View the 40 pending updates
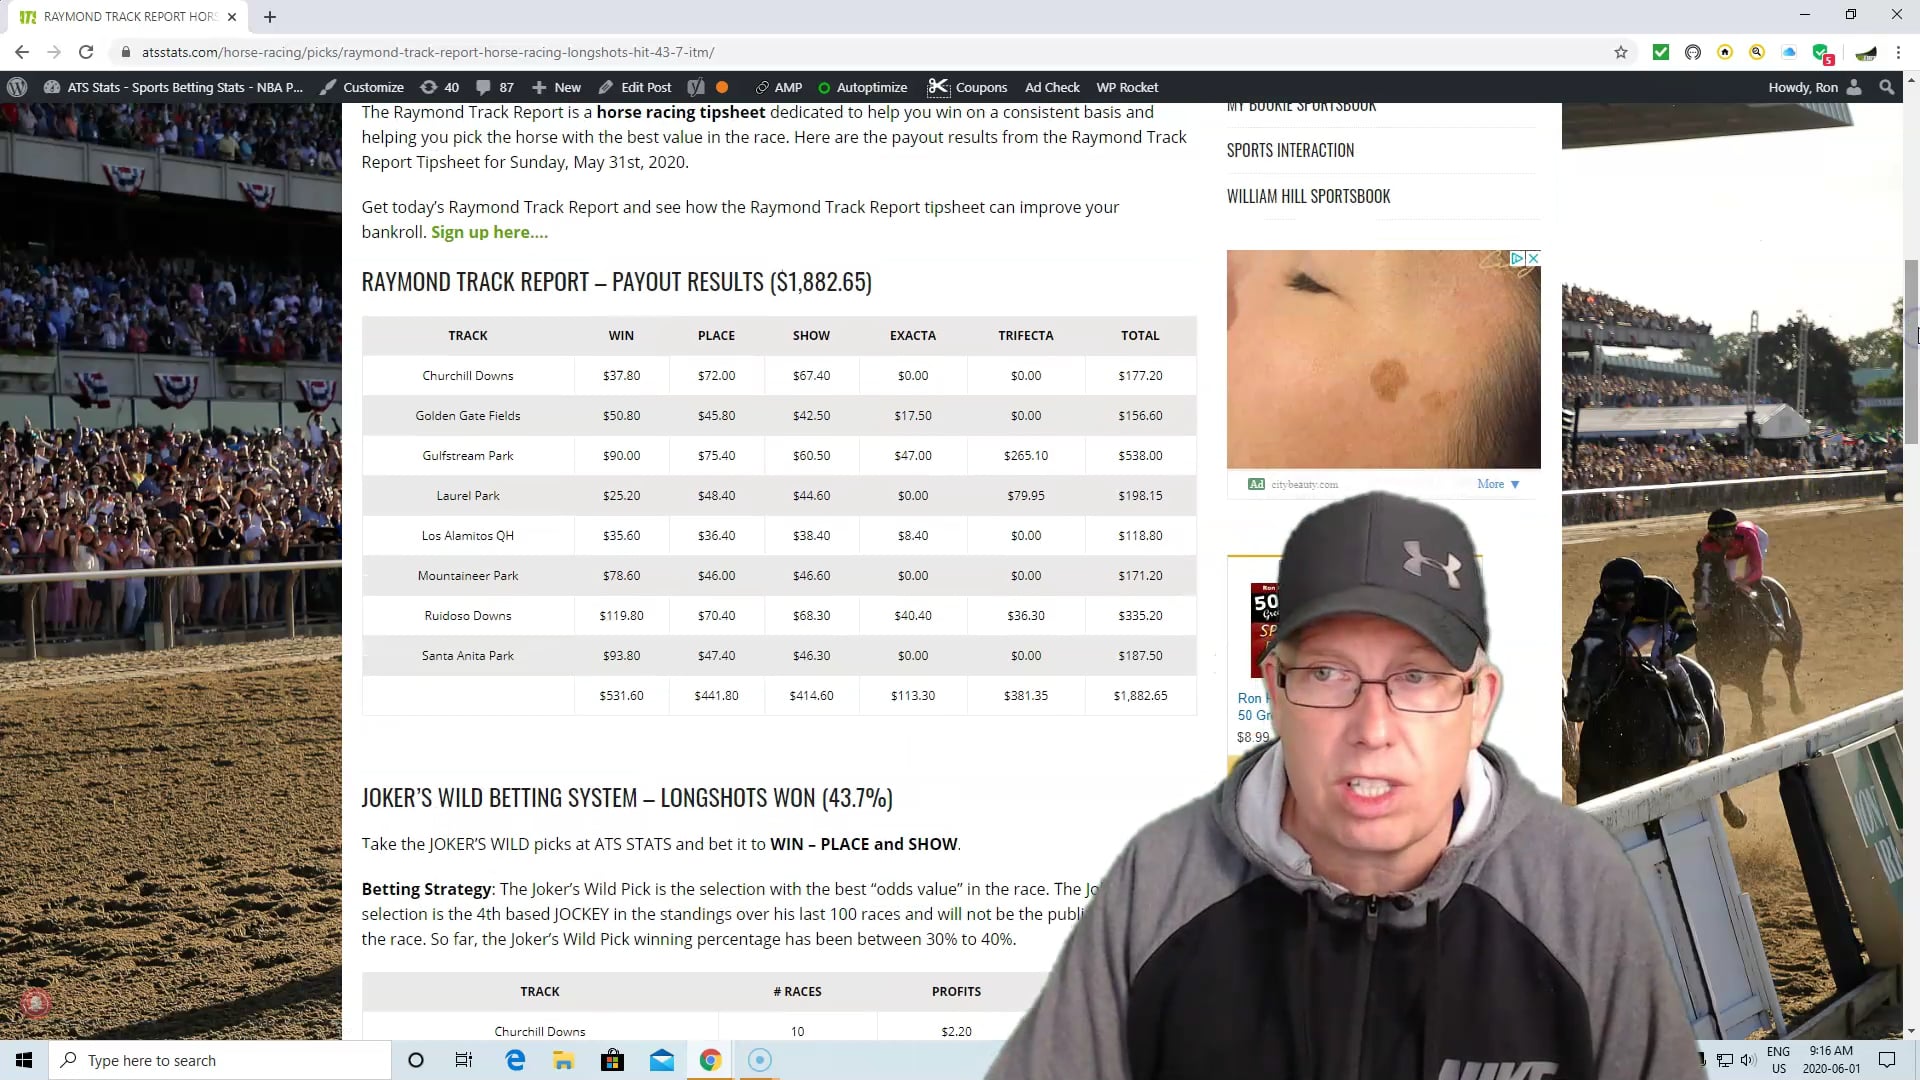The width and height of the screenshot is (1920, 1080). click(x=440, y=87)
